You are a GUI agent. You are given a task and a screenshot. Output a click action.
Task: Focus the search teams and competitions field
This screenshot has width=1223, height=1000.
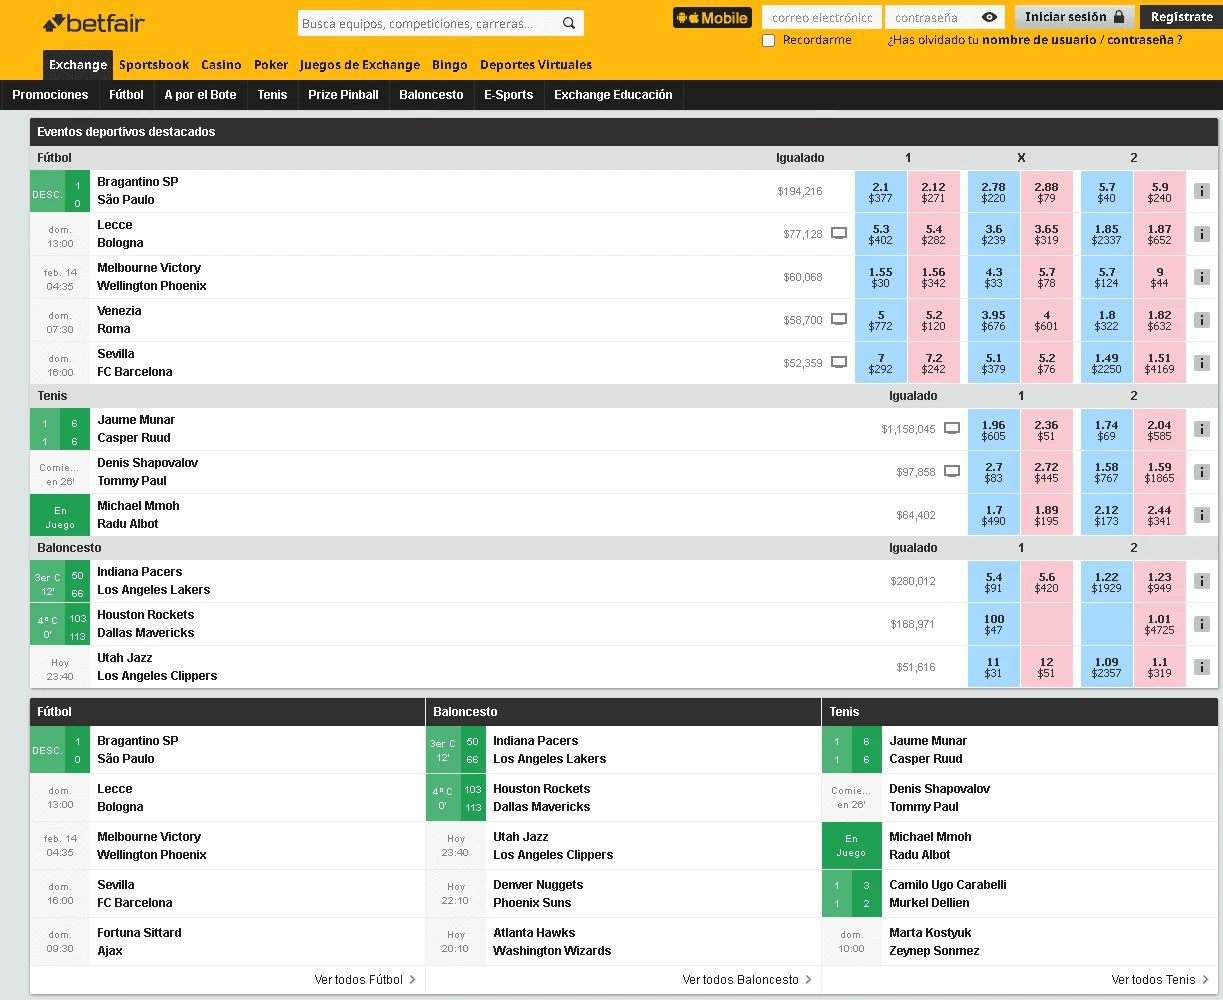pos(429,23)
